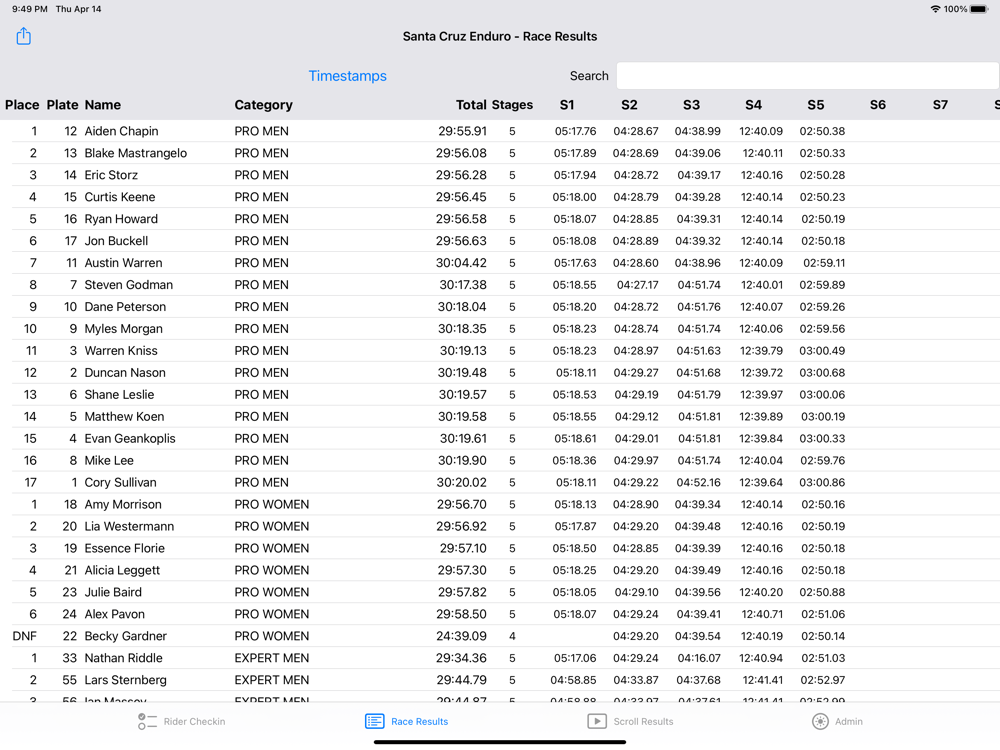Viewport: 1000px width, 750px height.
Task: Click the Place column header
Action: pos(22,105)
